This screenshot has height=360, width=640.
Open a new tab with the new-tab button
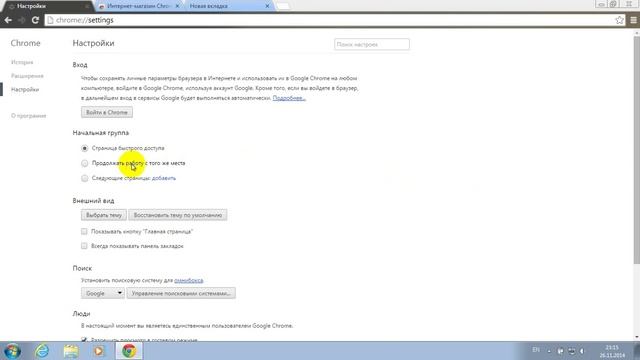pyautogui.click(x=283, y=6)
